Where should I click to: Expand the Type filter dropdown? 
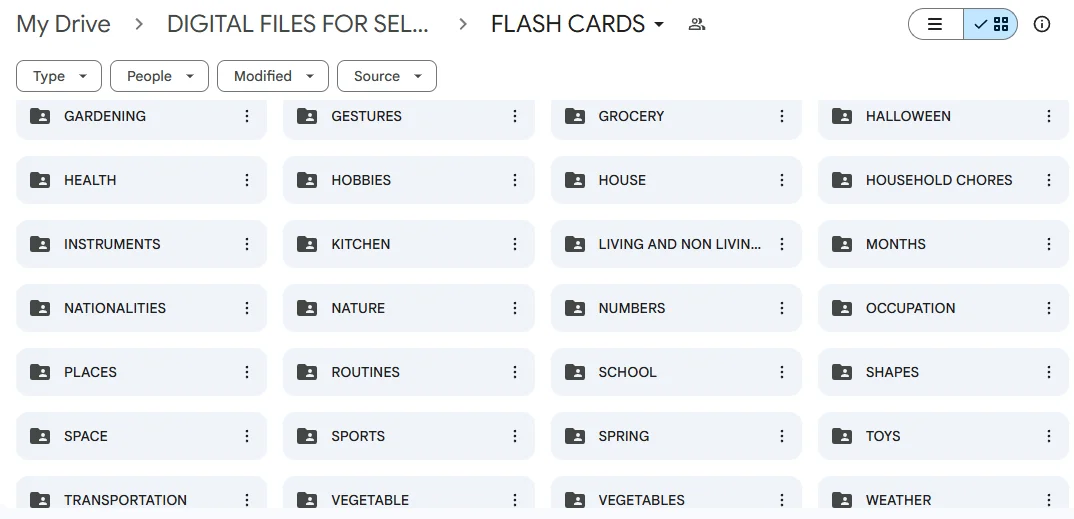click(x=59, y=76)
